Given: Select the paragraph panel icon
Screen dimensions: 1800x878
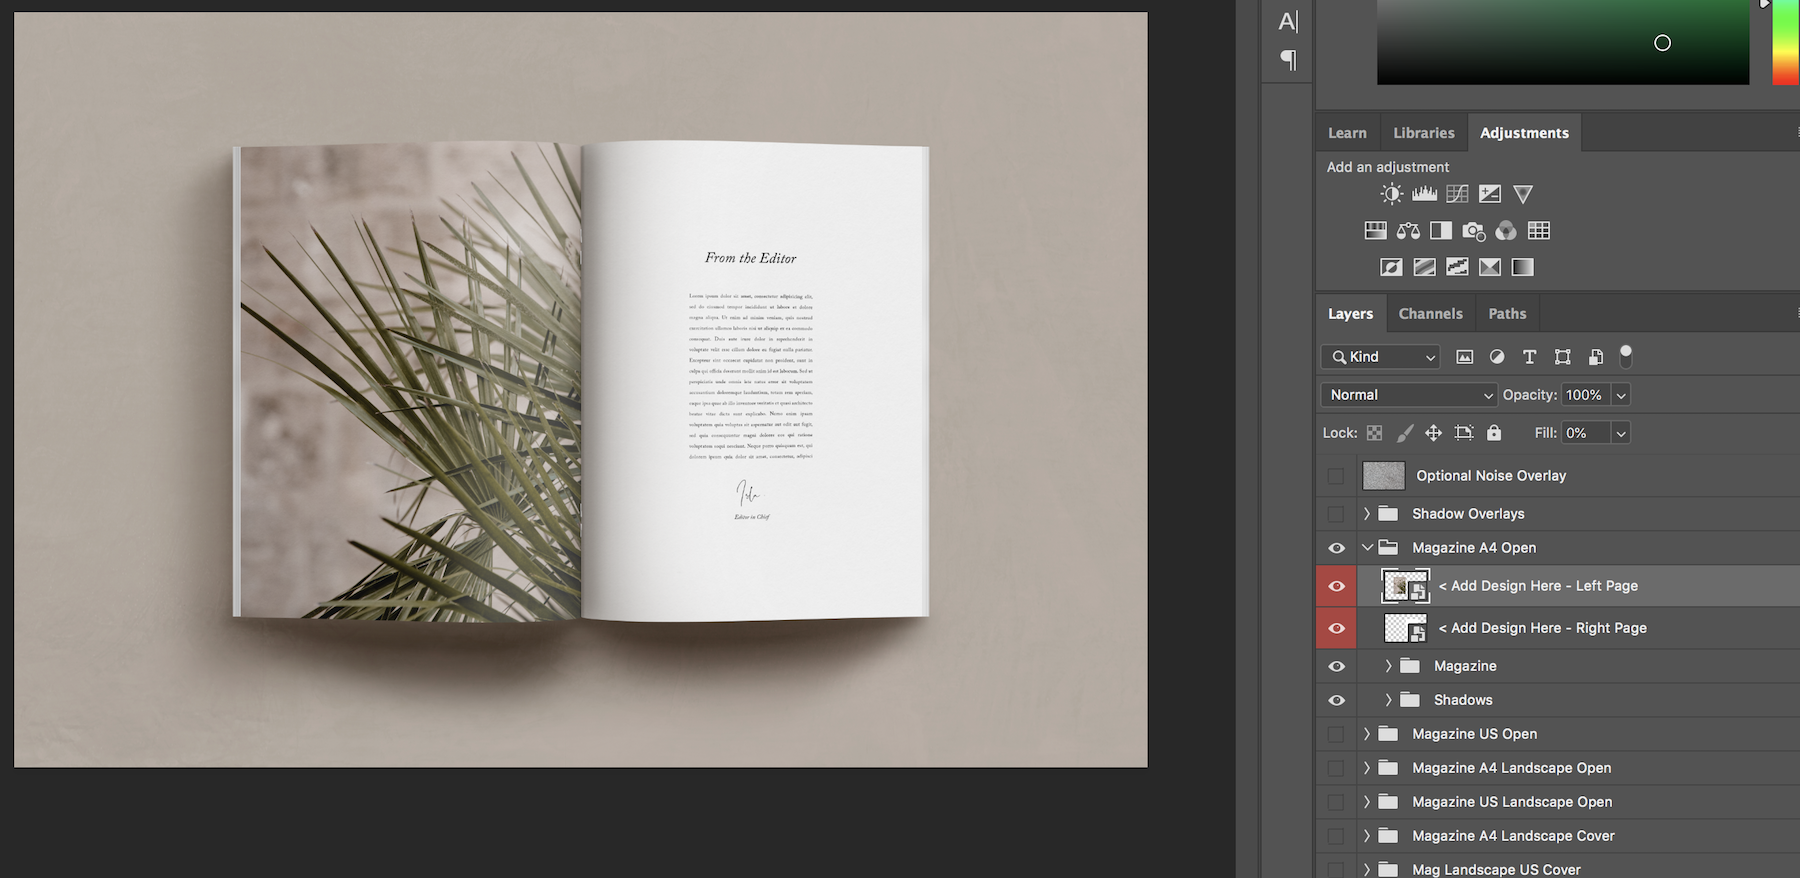Looking at the screenshot, I should point(1288,60).
